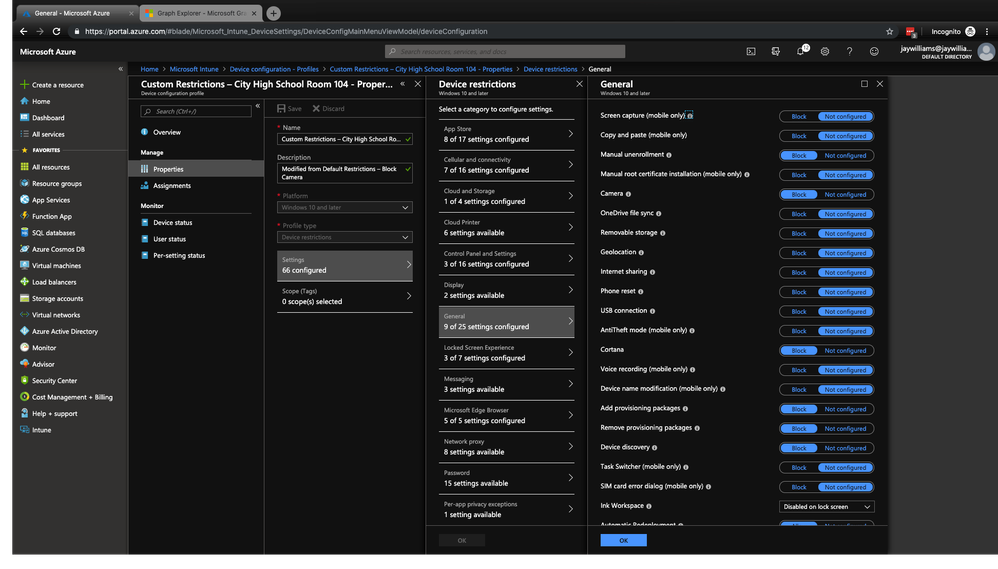Set Screen capture to Block
This screenshot has height=569, width=998.
[799, 116]
